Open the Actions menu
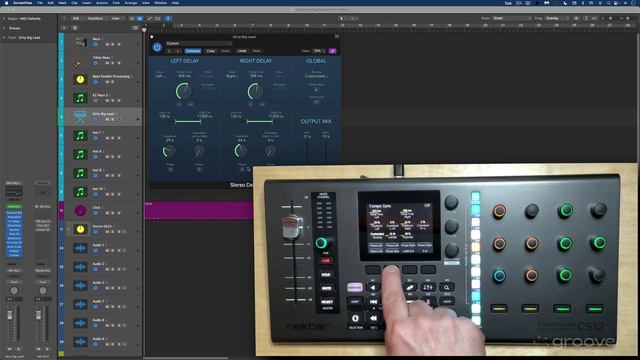This screenshot has height=360, width=640. (x=102, y=3)
